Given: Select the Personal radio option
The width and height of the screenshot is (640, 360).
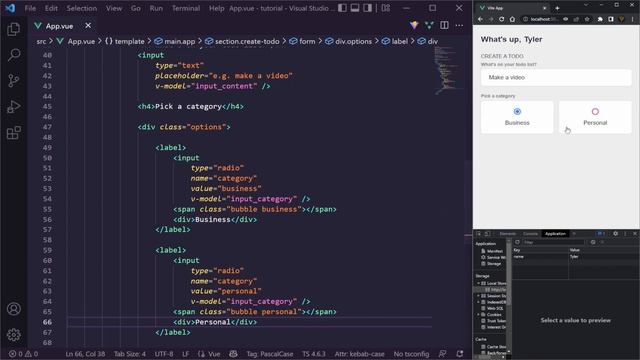Looking at the screenshot, I should (x=595, y=111).
